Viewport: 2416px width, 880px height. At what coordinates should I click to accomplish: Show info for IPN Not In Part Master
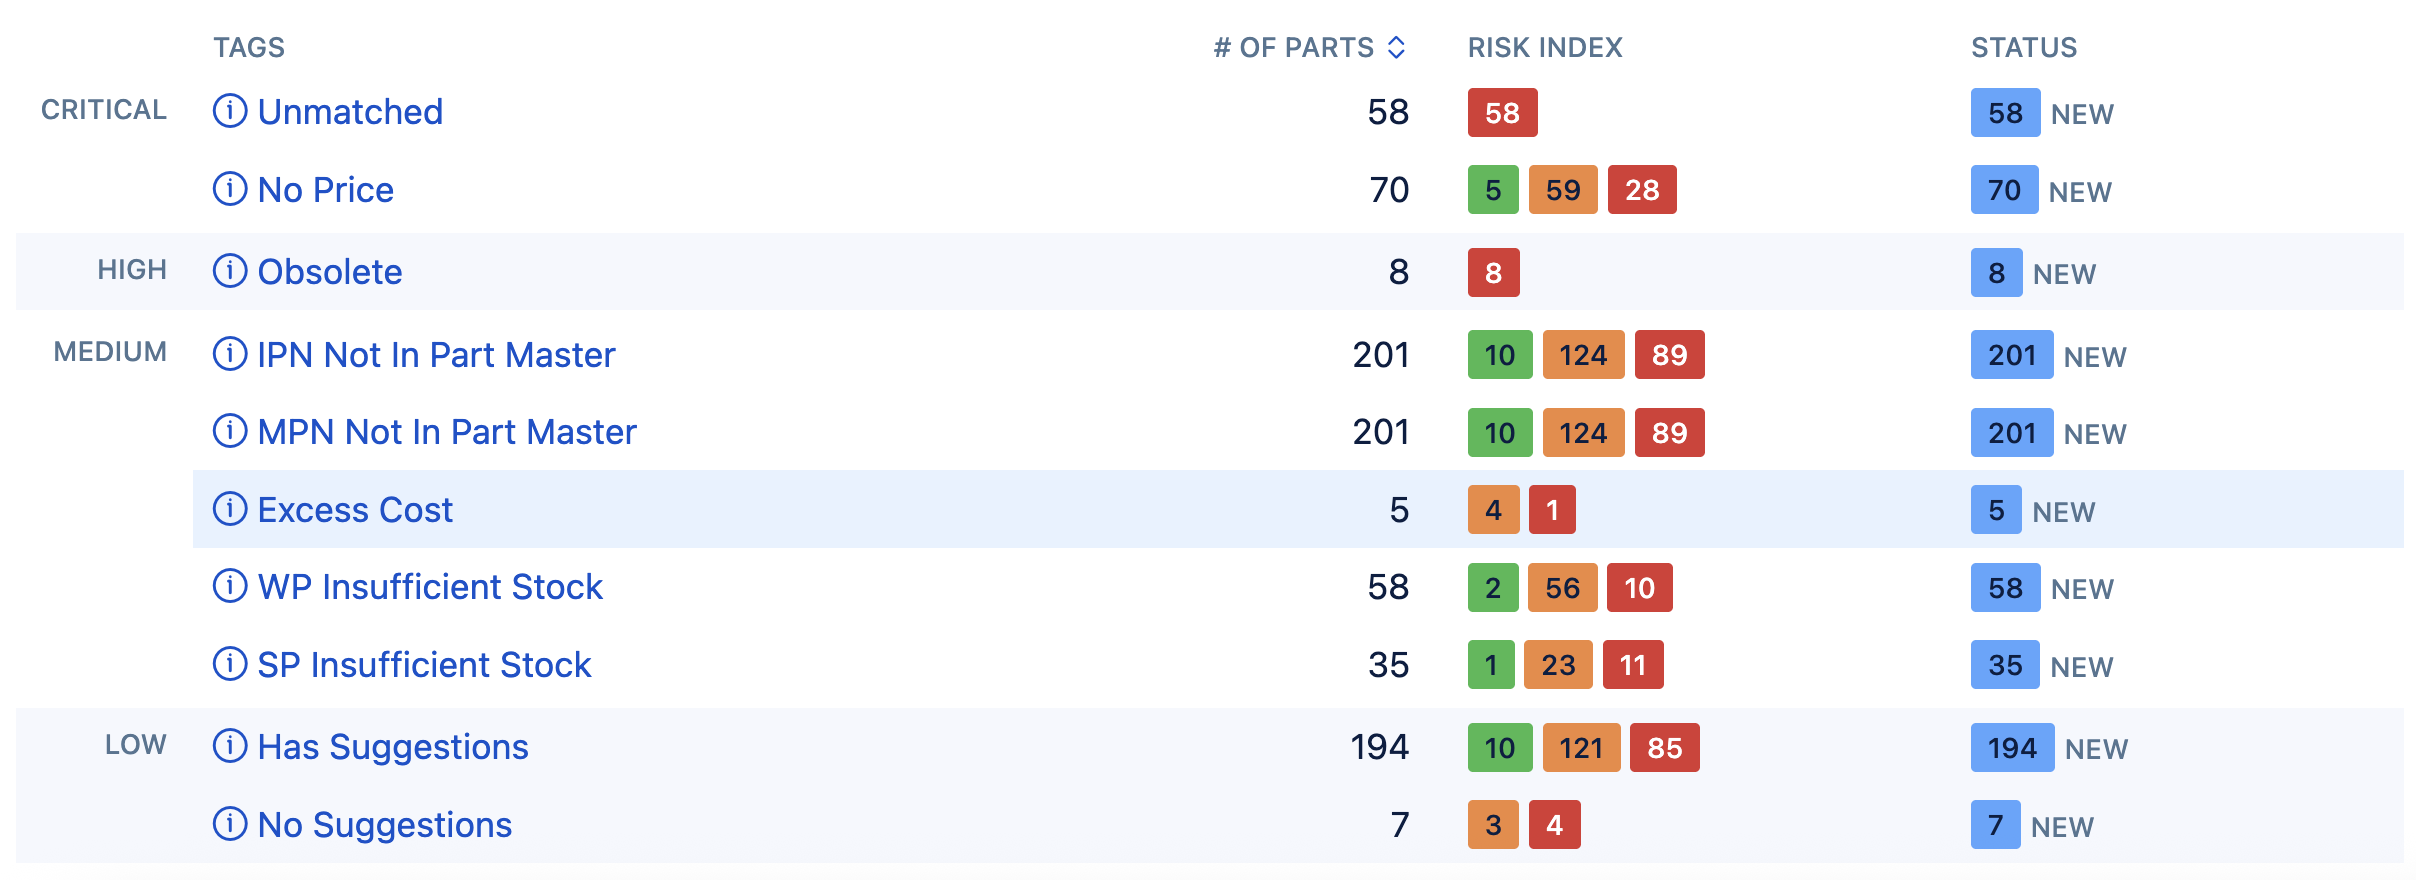[x=230, y=354]
